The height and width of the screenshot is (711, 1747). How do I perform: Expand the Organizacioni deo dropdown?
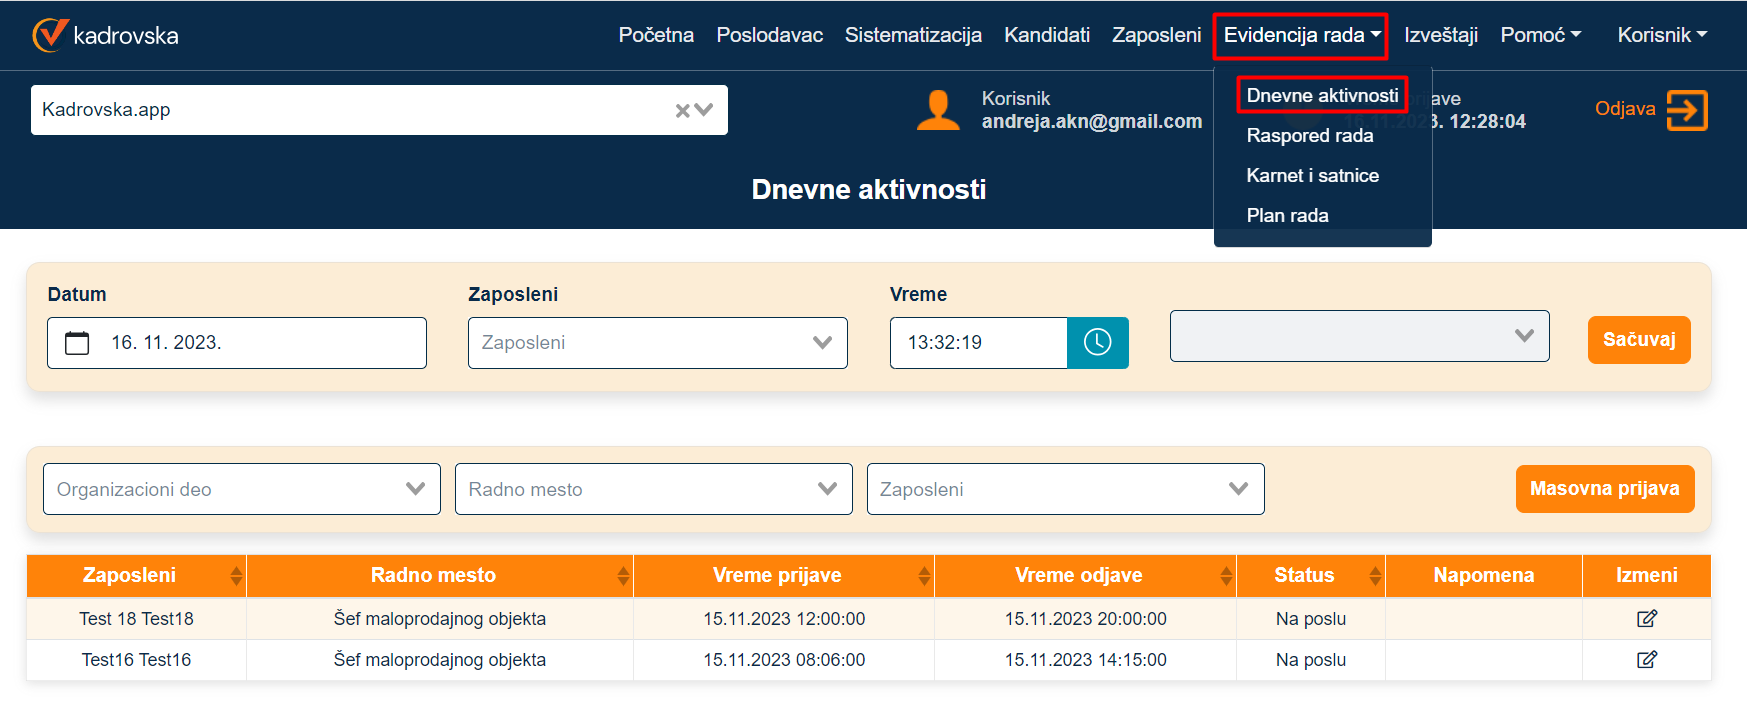pyautogui.click(x=241, y=489)
